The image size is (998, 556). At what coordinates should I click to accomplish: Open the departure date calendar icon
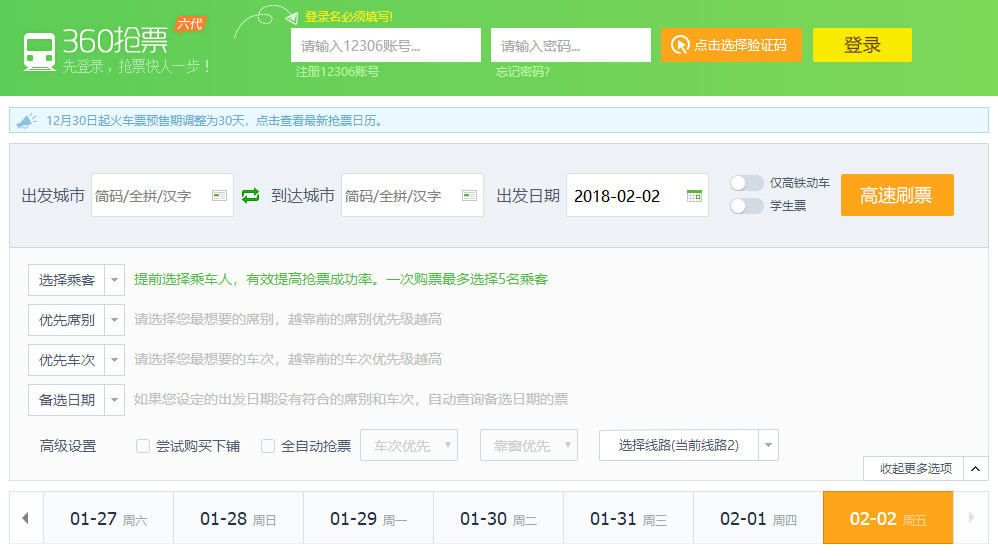(x=694, y=196)
